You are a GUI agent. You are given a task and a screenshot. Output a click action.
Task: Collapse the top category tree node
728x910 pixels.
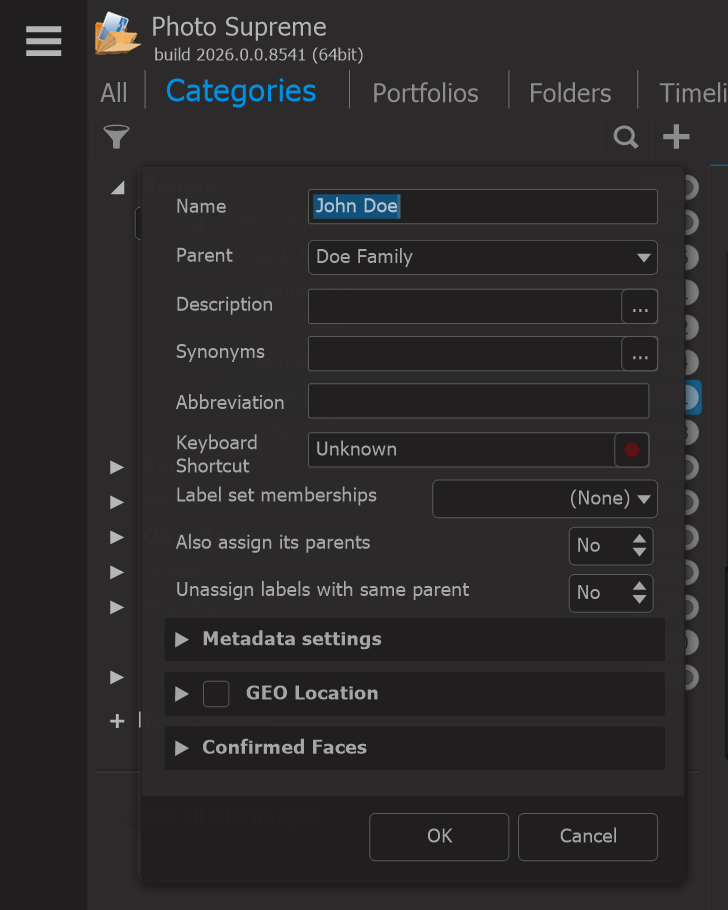click(118, 187)
